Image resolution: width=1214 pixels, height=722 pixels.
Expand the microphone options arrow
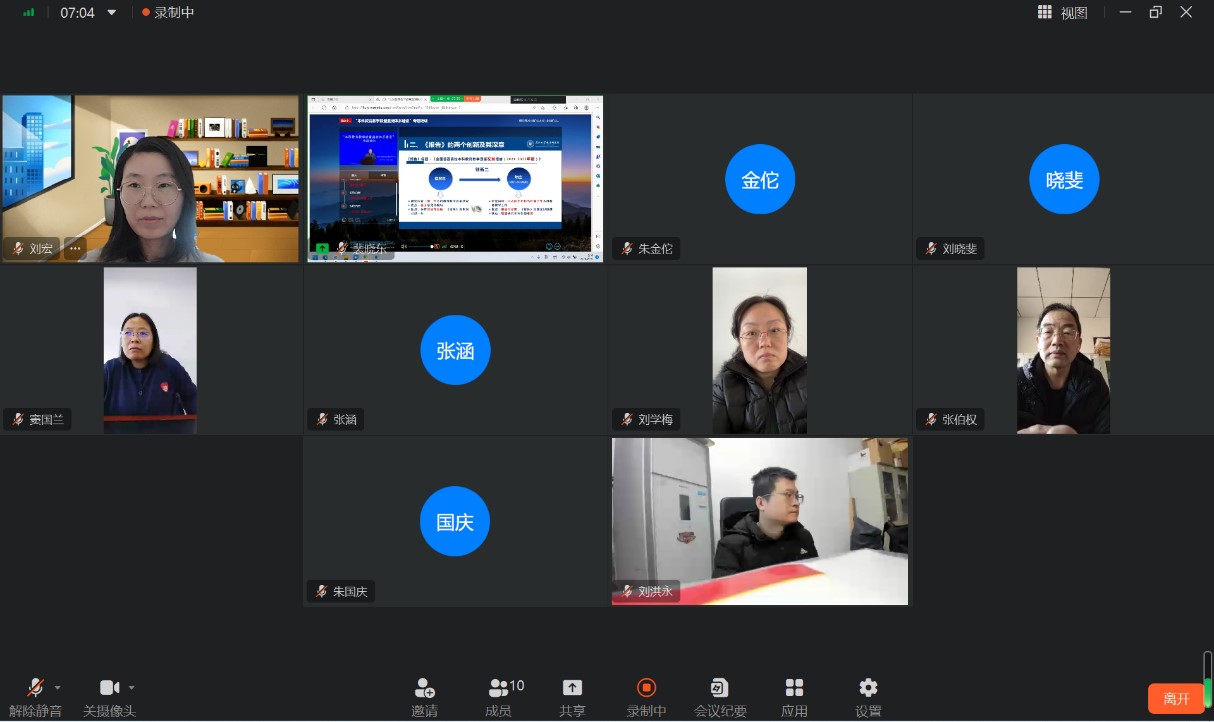point(57,688)
